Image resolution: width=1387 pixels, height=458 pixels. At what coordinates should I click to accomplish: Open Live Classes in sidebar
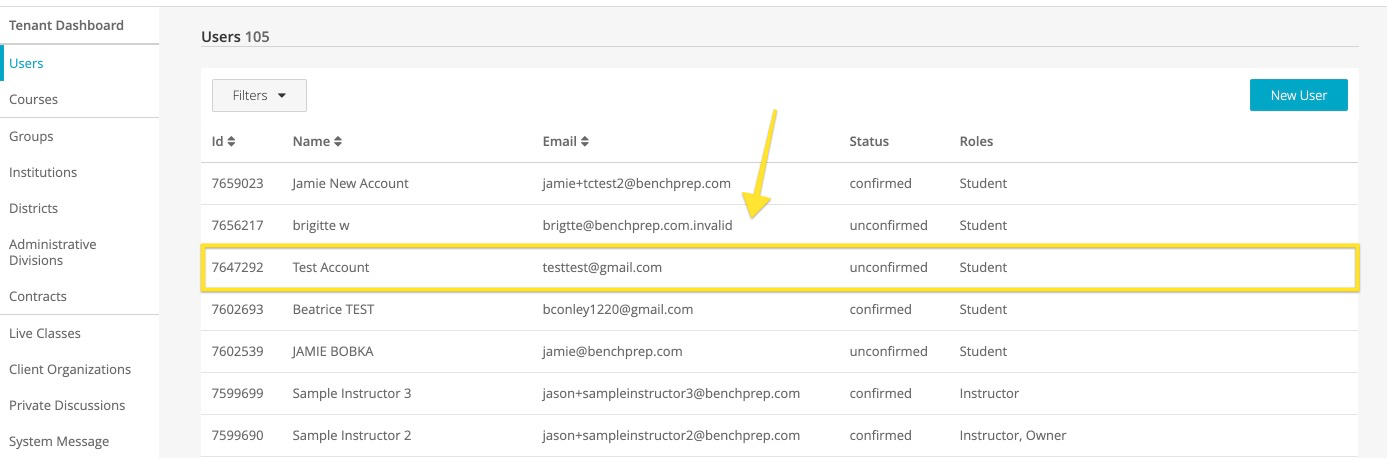coord(45,333)
